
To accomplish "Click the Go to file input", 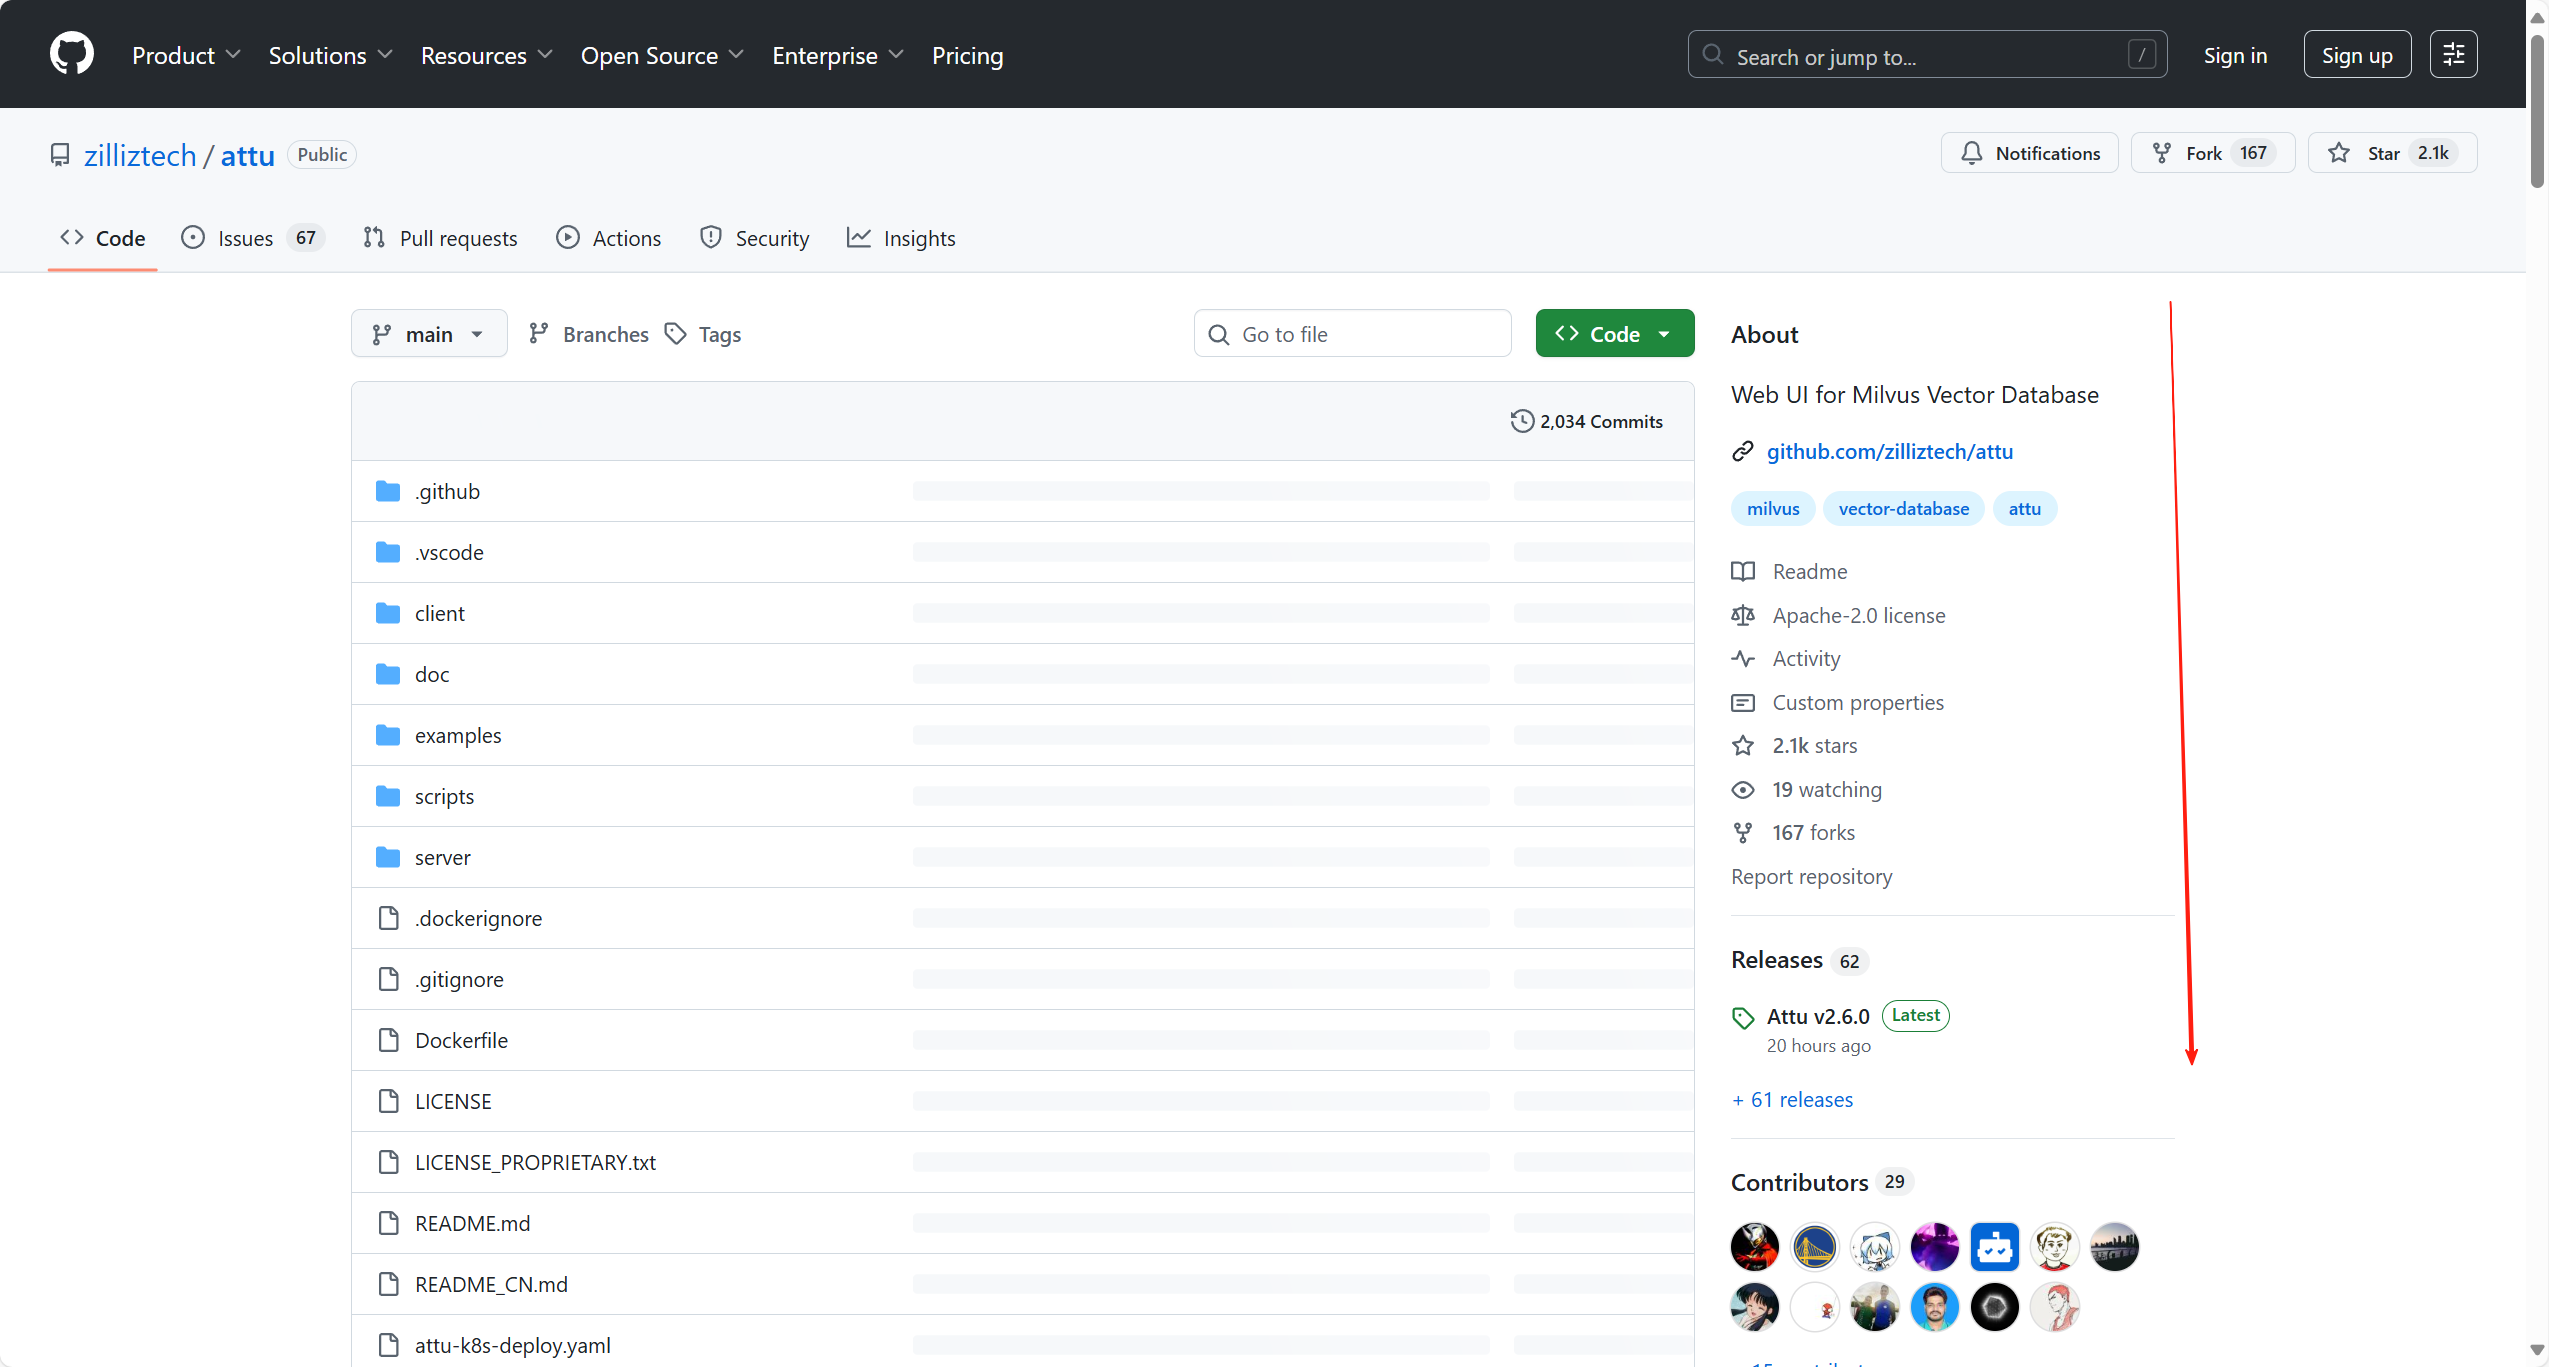I will click(x=1352, y=334).
